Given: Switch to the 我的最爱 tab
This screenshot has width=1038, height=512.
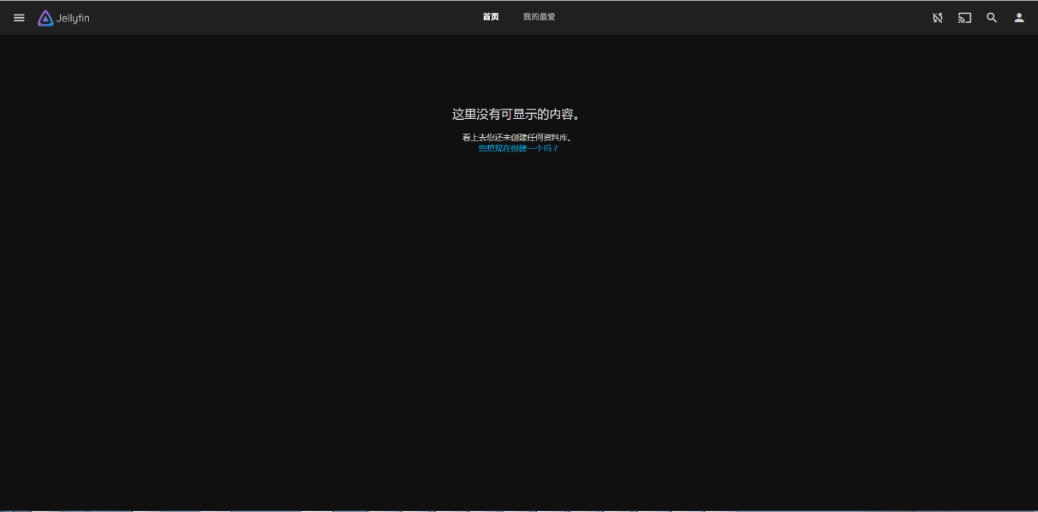Looking at the screenshot, I should [539, 17].
